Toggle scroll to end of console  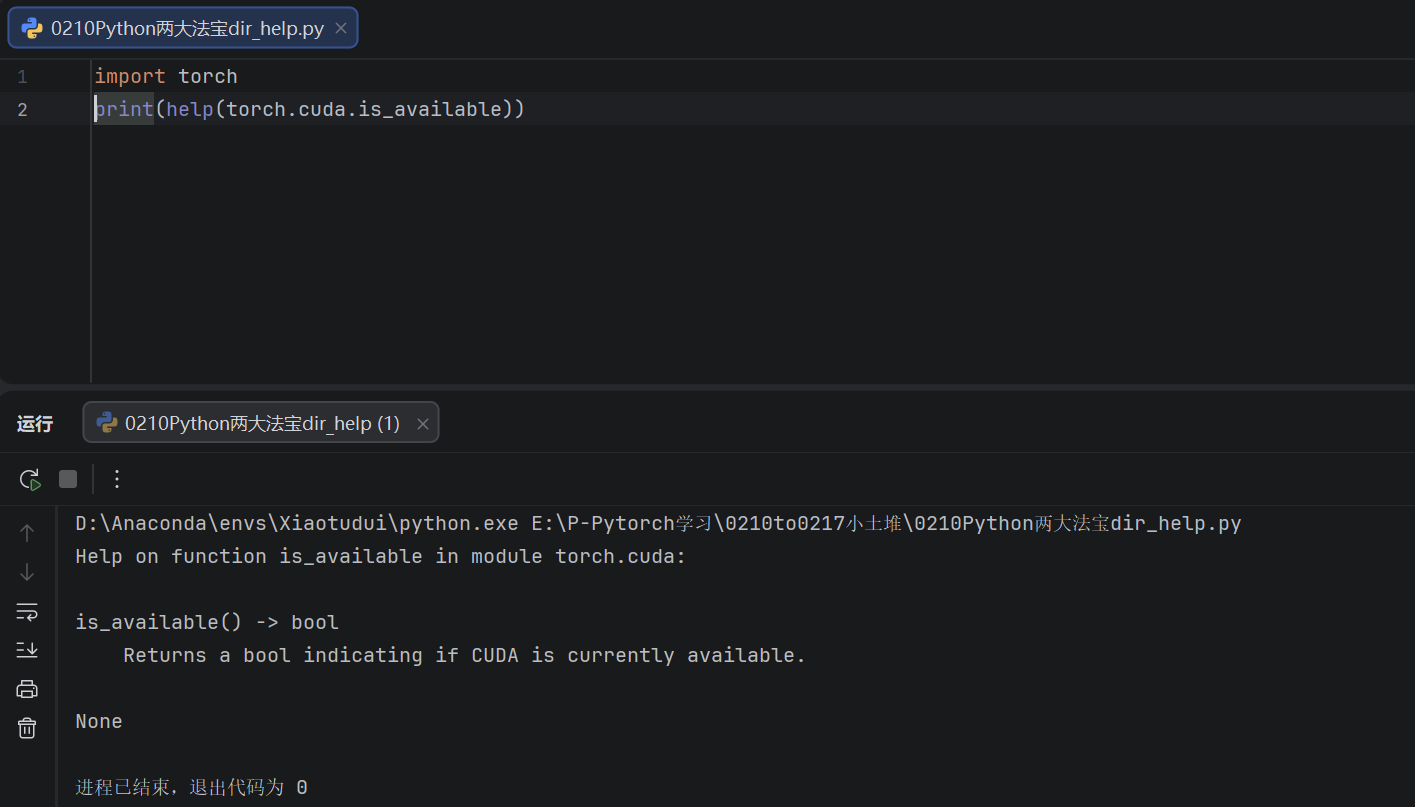(27, 650)
